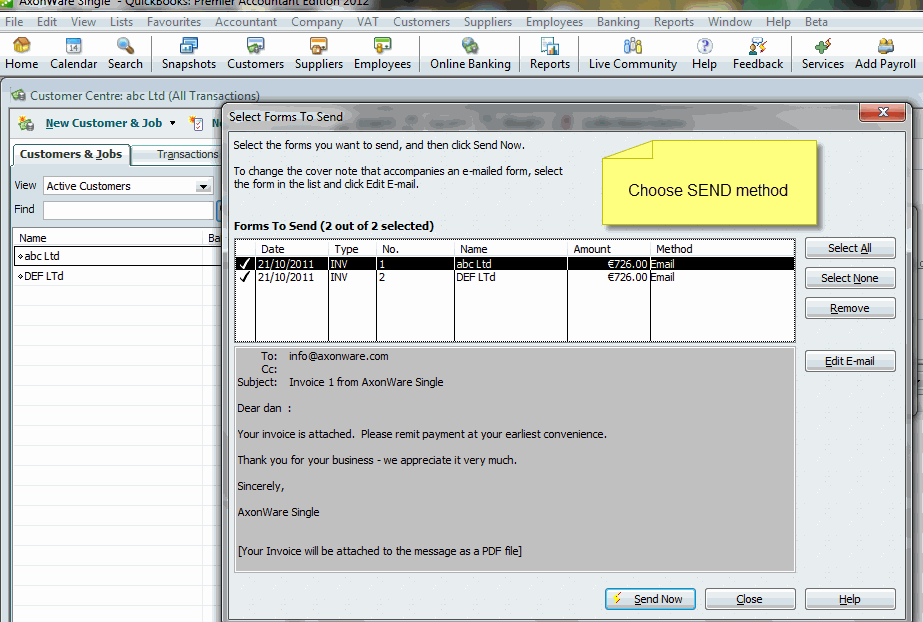Open the File menu
This screenshot has width=923, height=622.
14,22
